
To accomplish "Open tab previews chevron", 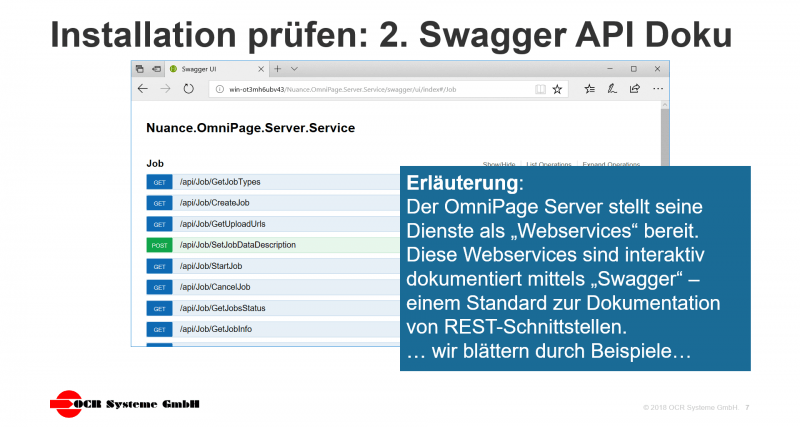I will (294, 69).
